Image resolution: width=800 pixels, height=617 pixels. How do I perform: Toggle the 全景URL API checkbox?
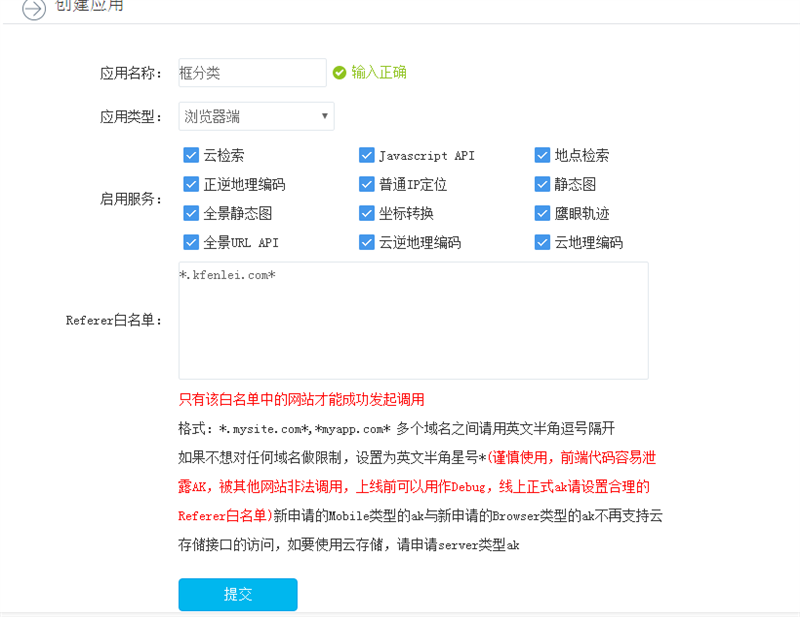pyautogui.click(x=191, y=242)
